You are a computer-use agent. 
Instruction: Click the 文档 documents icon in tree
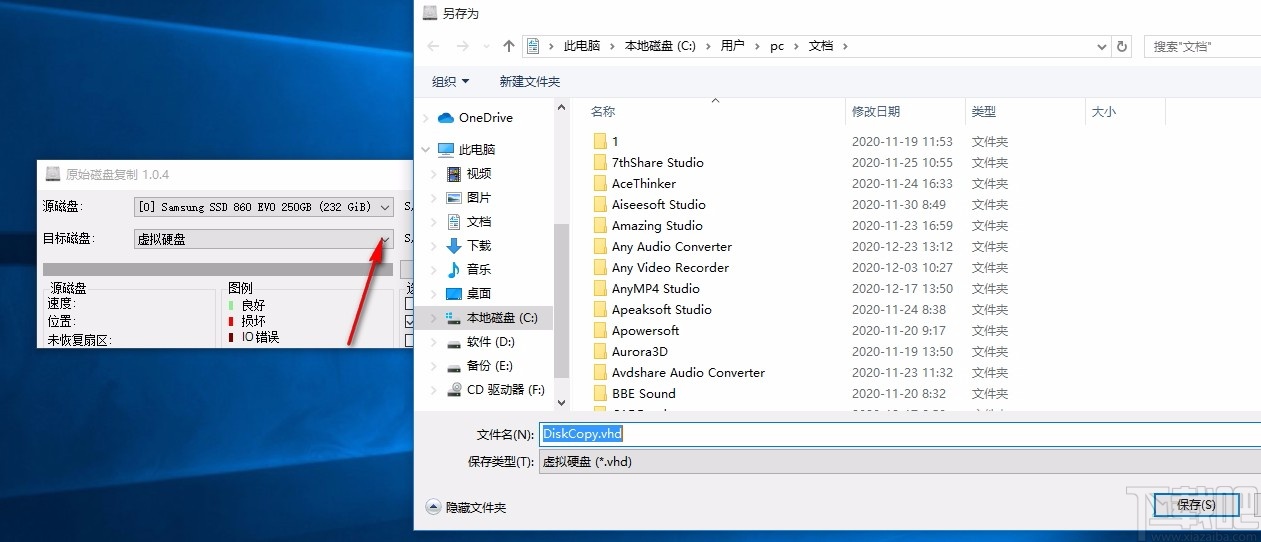tap(454, 222)
